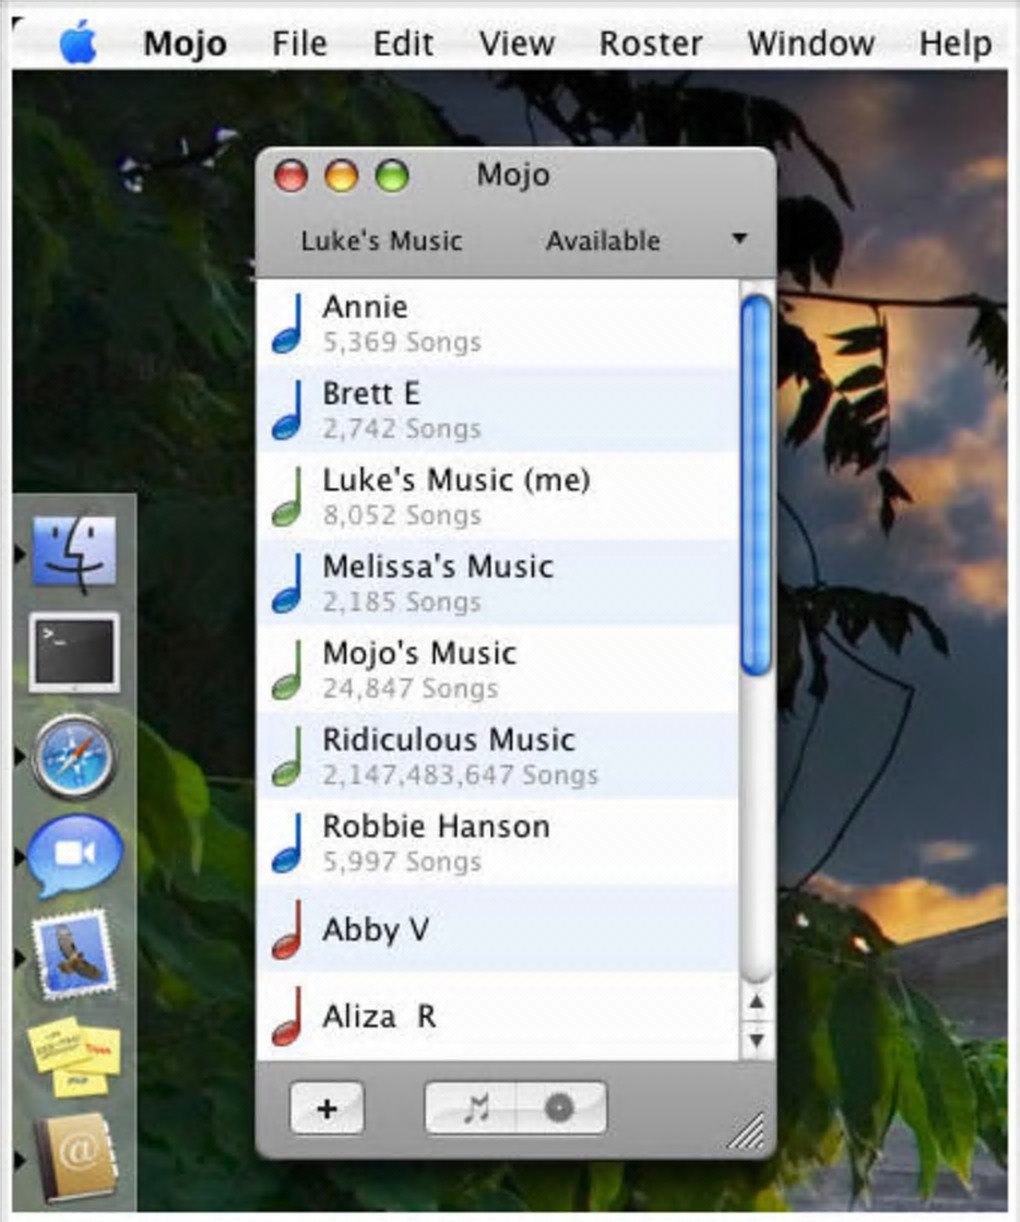Click the scrollbar up arrow
This screenshot has height=1222, width=1020.
[x=757, y=1002]
